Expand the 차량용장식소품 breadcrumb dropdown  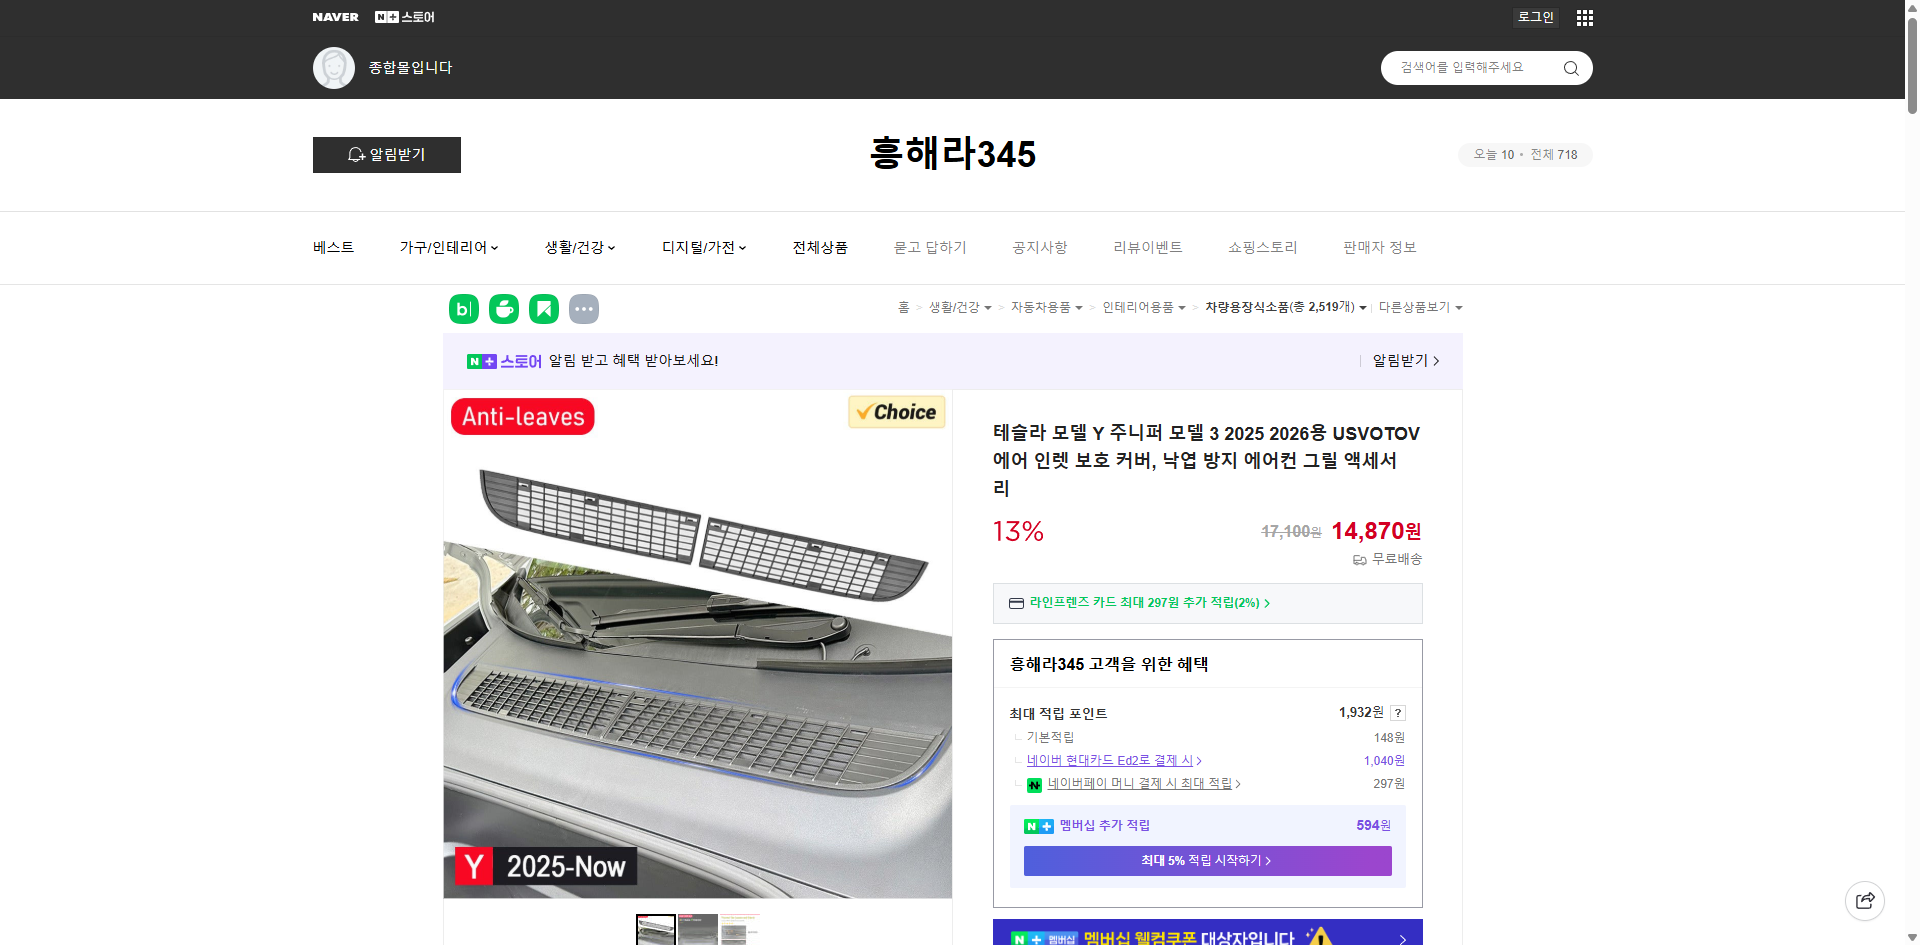[x=1285, y=307]
